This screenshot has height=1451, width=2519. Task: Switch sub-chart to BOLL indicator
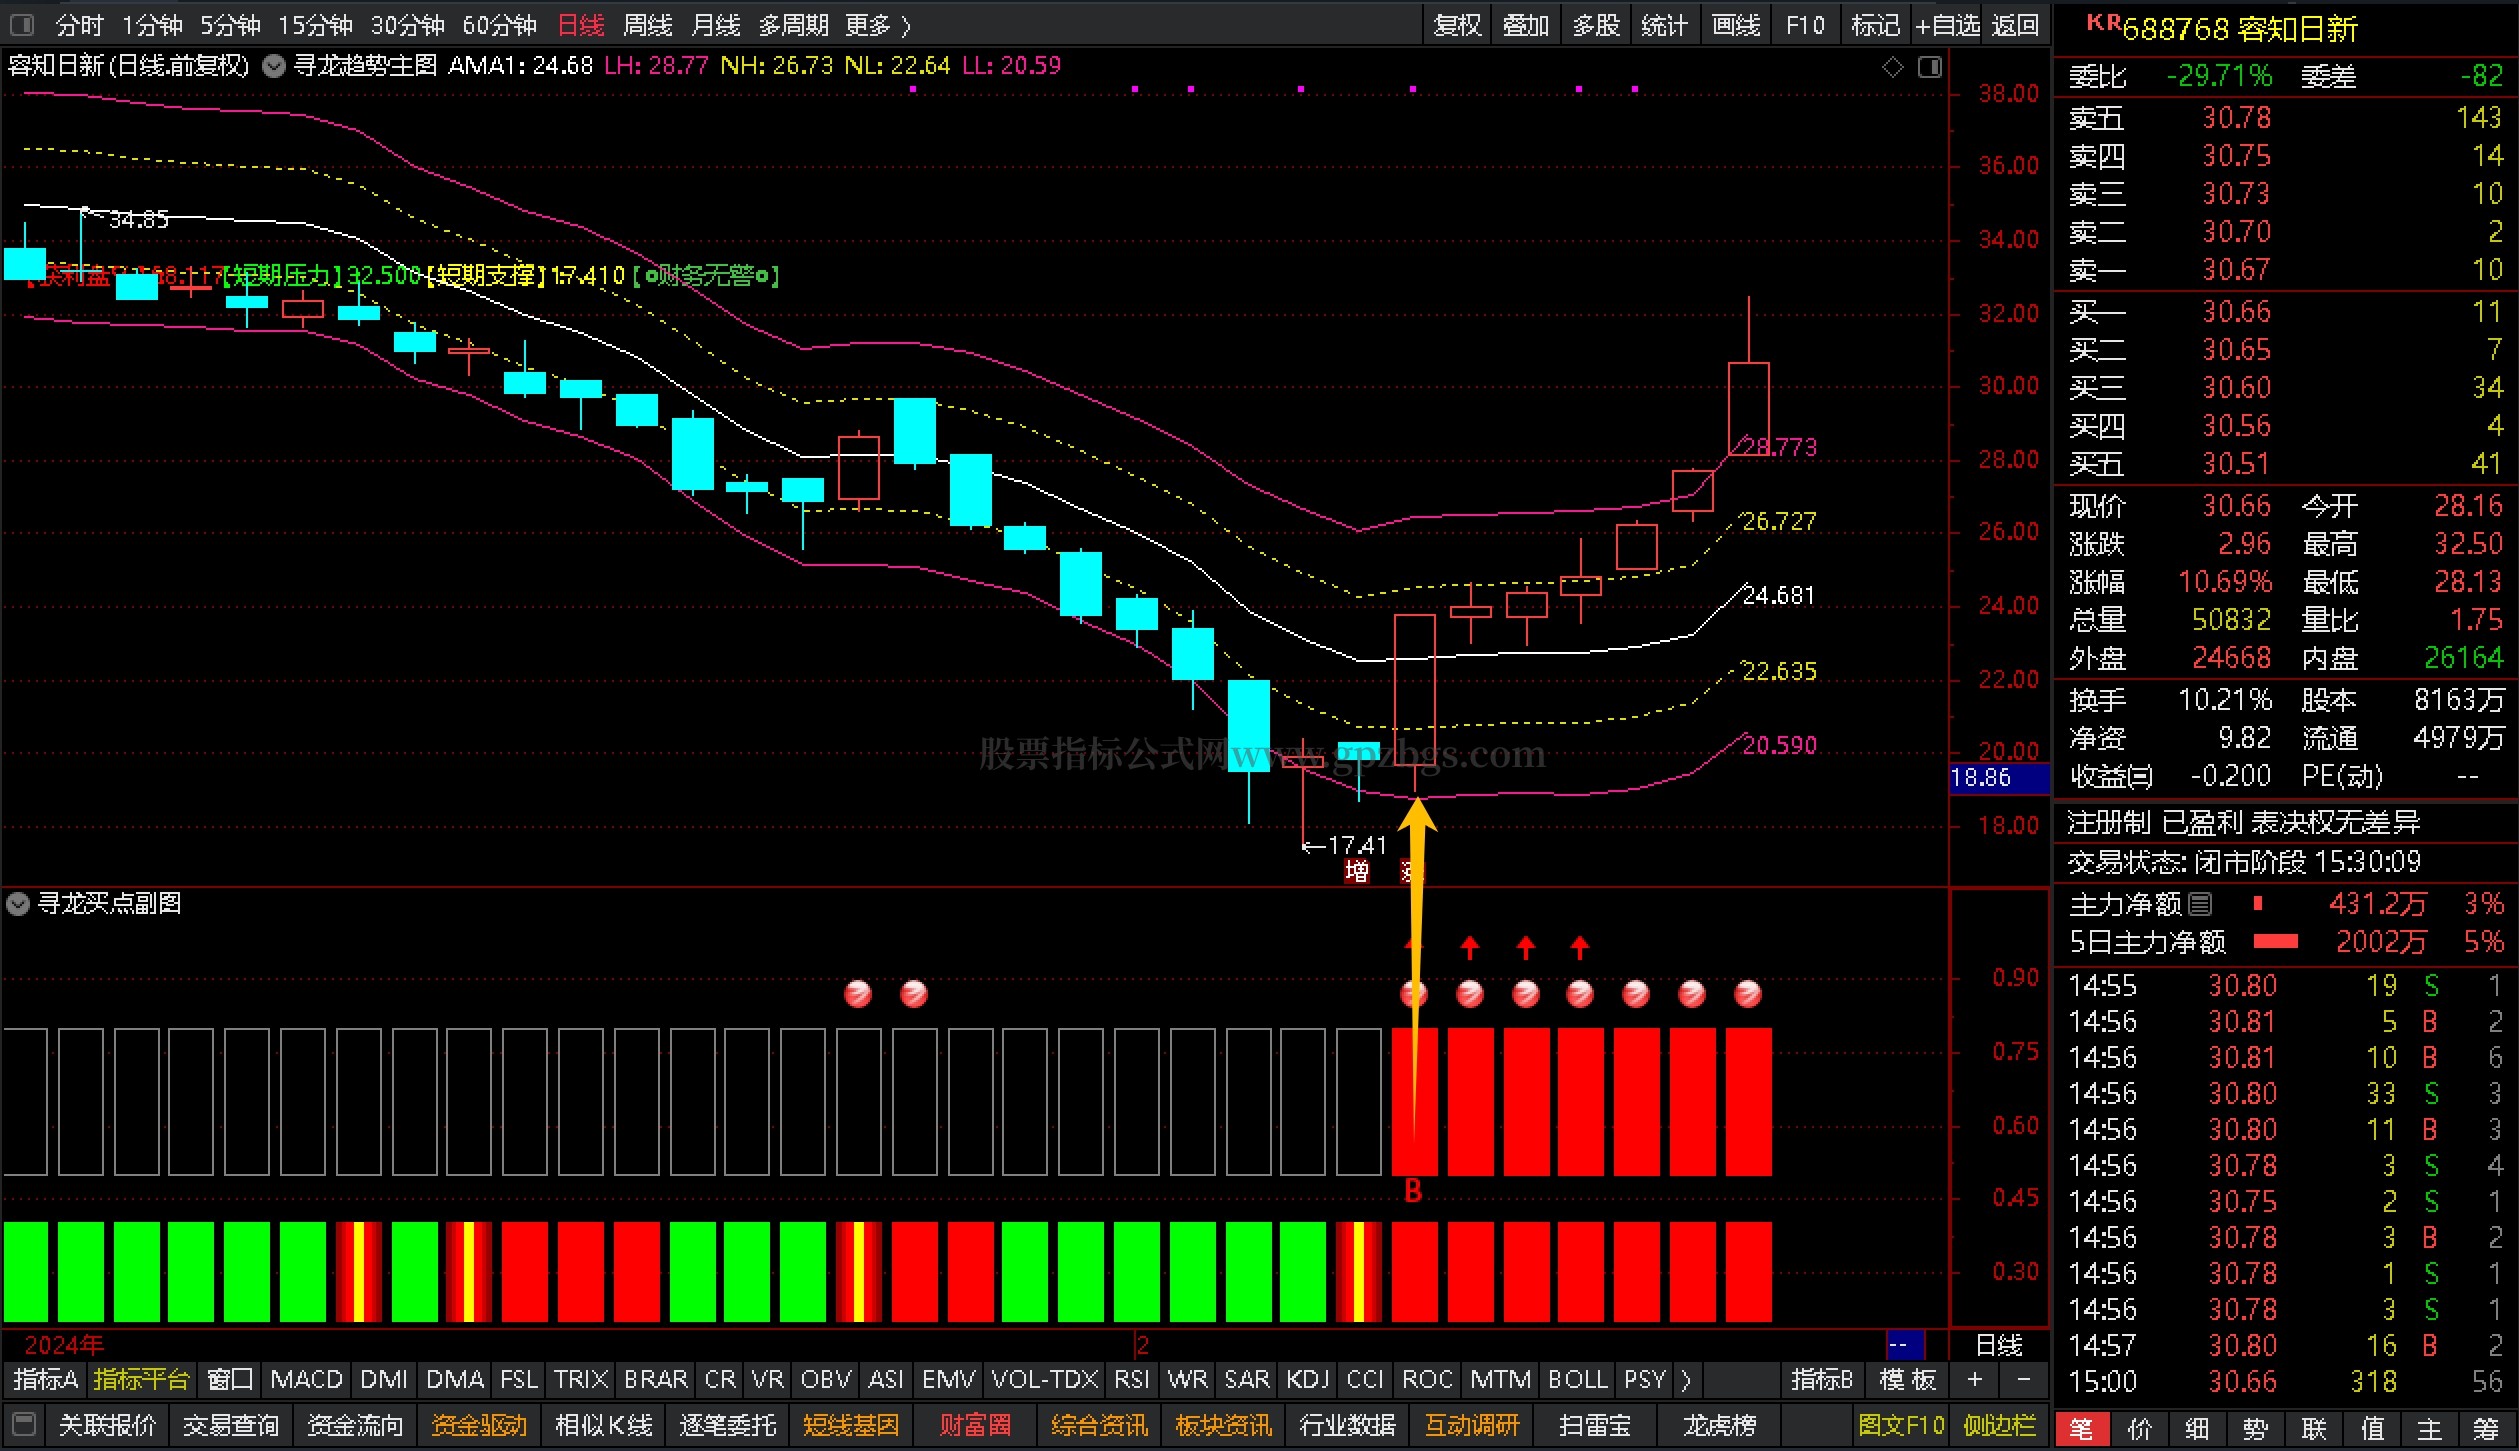1578,1380
